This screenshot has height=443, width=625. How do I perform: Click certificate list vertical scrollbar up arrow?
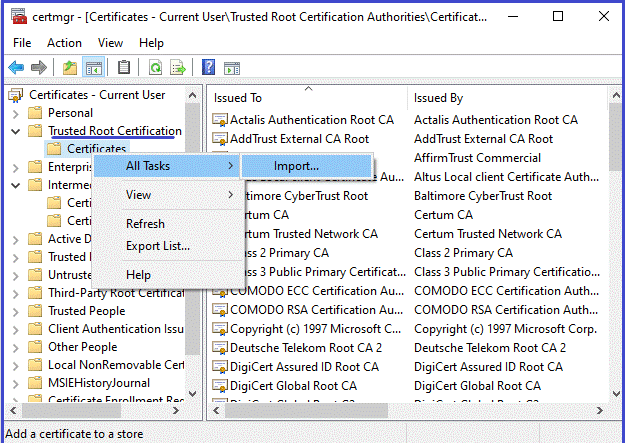click(616, 95)
